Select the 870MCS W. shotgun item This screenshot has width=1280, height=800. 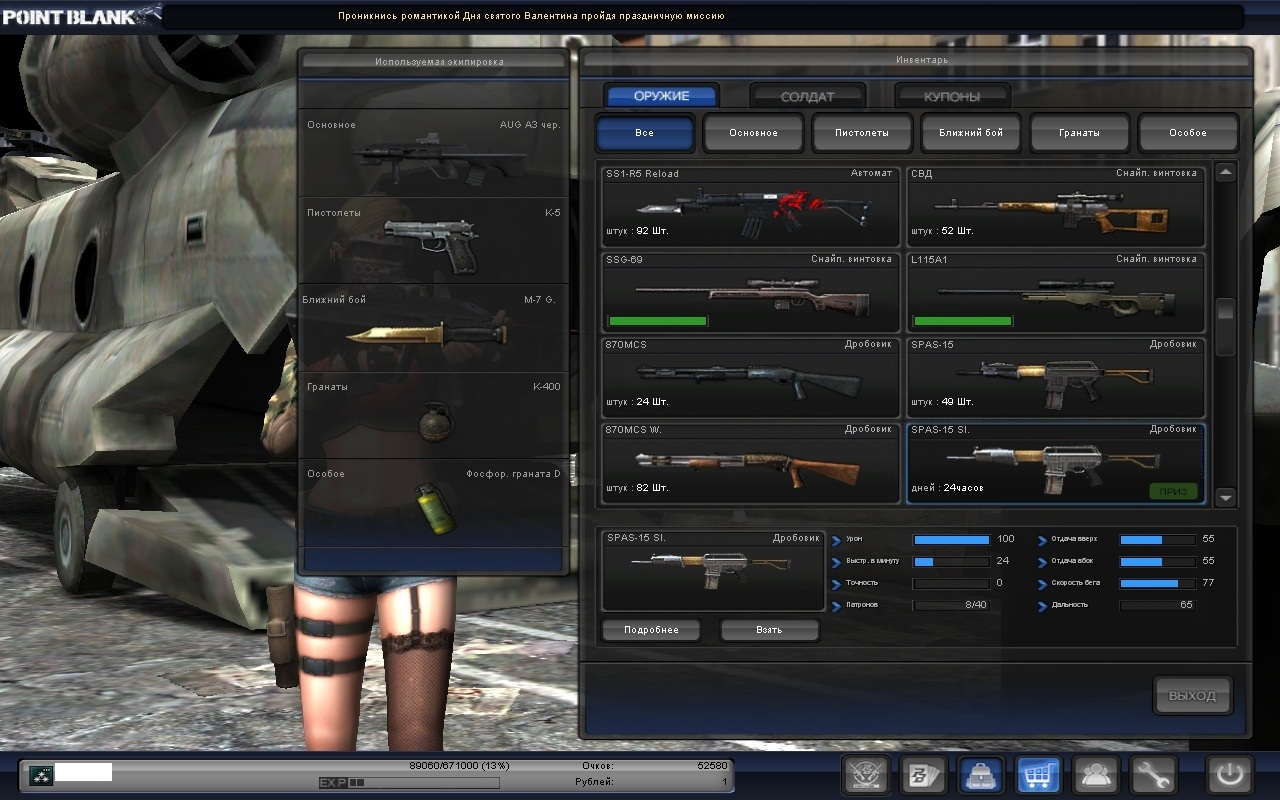pos(750,463)
